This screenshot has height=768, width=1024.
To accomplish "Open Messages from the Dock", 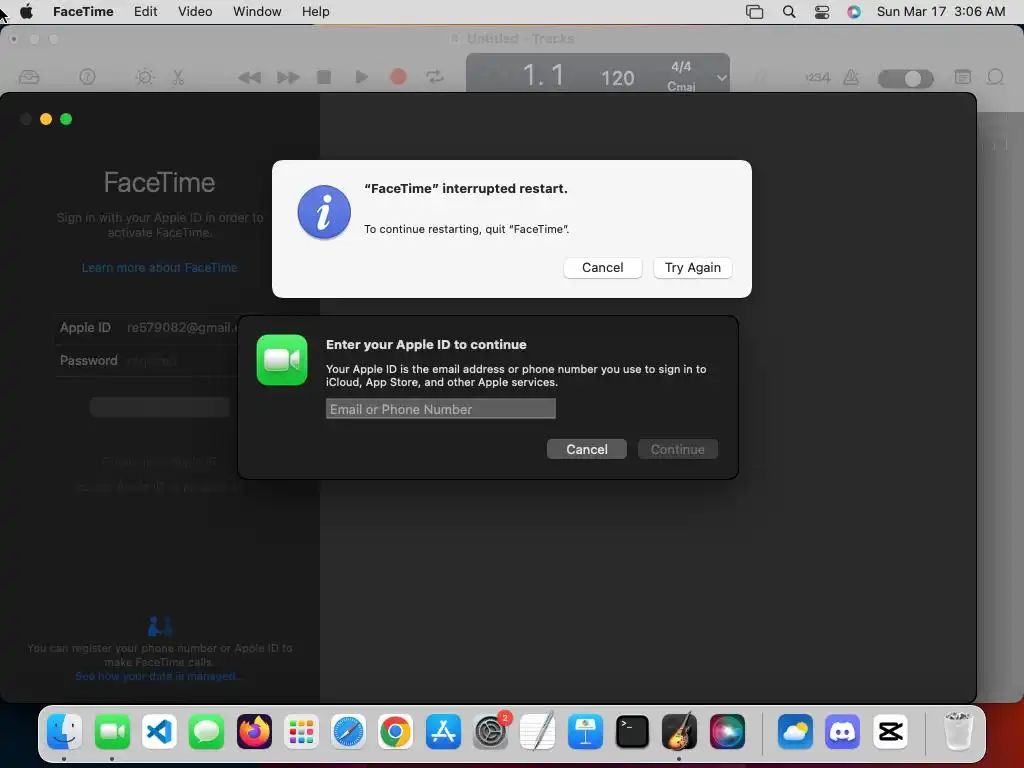I will tap(206, 731).
